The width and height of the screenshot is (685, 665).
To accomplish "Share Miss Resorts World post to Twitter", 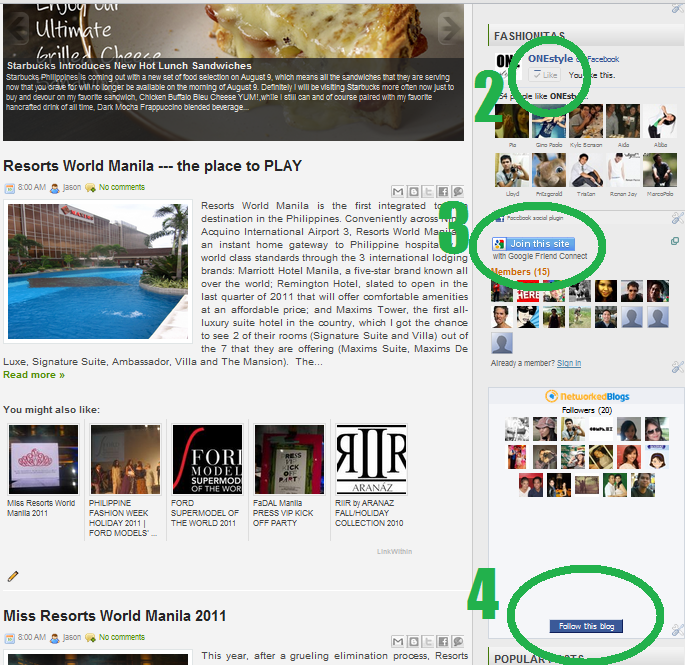I will click(428, 641).
